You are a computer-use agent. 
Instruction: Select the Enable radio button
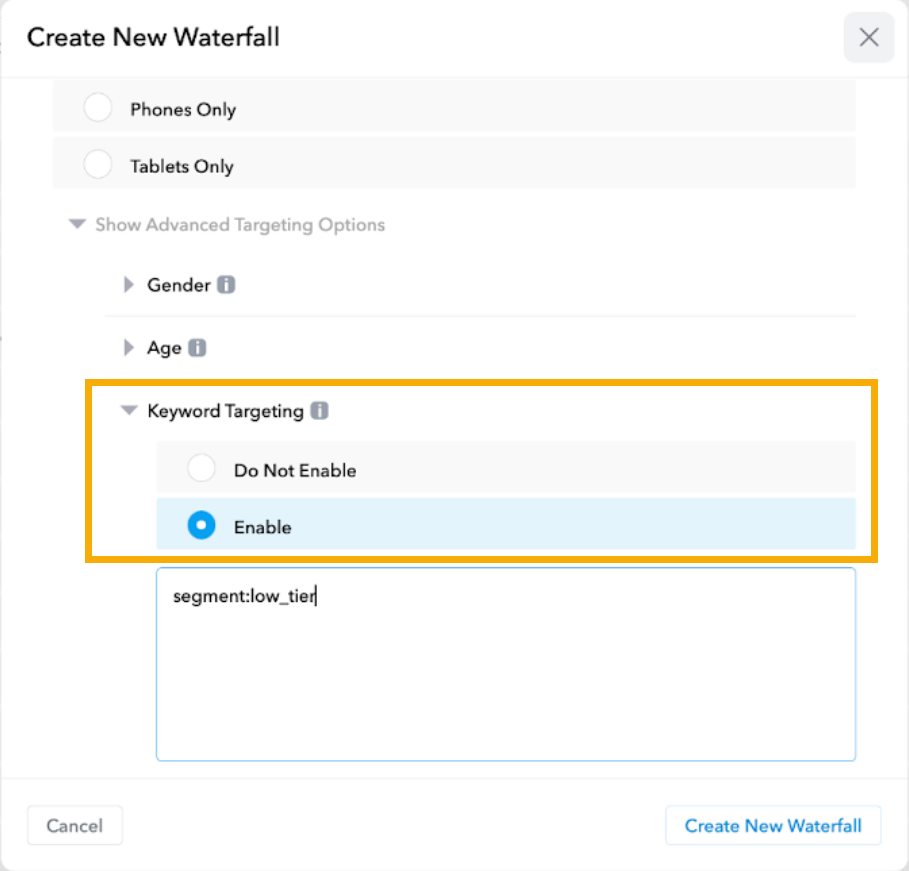click(x=202, y=526)
